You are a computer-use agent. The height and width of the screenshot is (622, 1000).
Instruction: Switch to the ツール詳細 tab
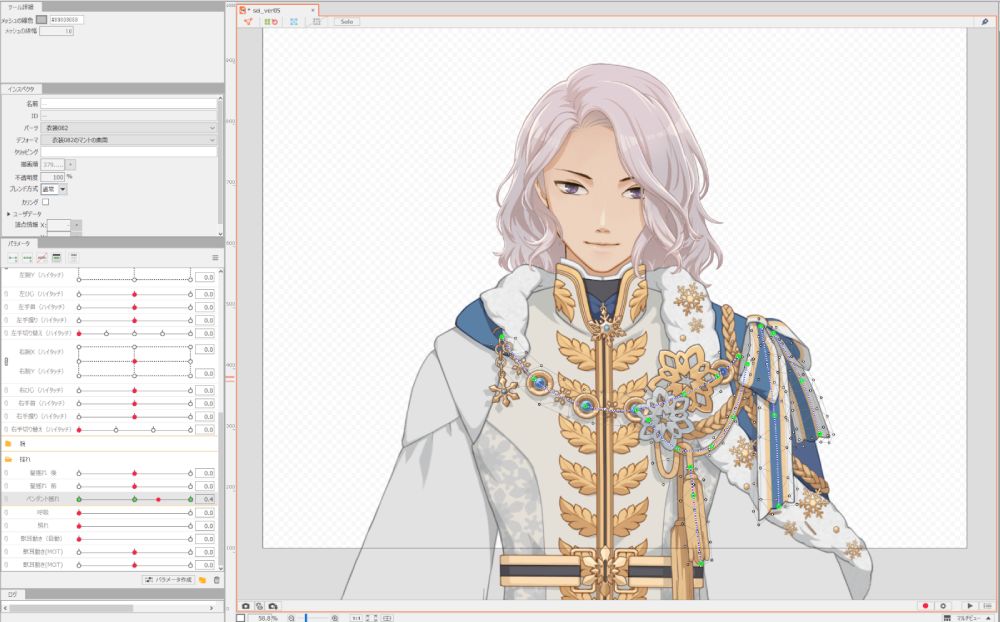pyautogui.click(x=21, y=7)
